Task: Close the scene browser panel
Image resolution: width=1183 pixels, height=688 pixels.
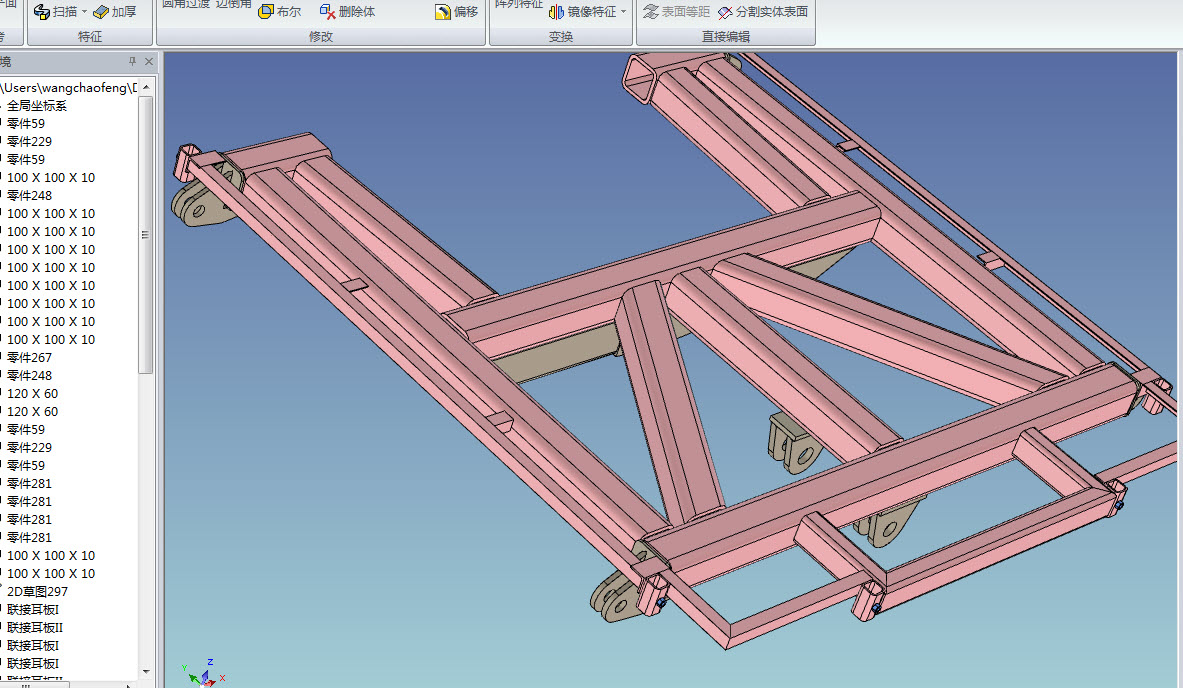Action: pyautogui.click(x=149, y=62)
